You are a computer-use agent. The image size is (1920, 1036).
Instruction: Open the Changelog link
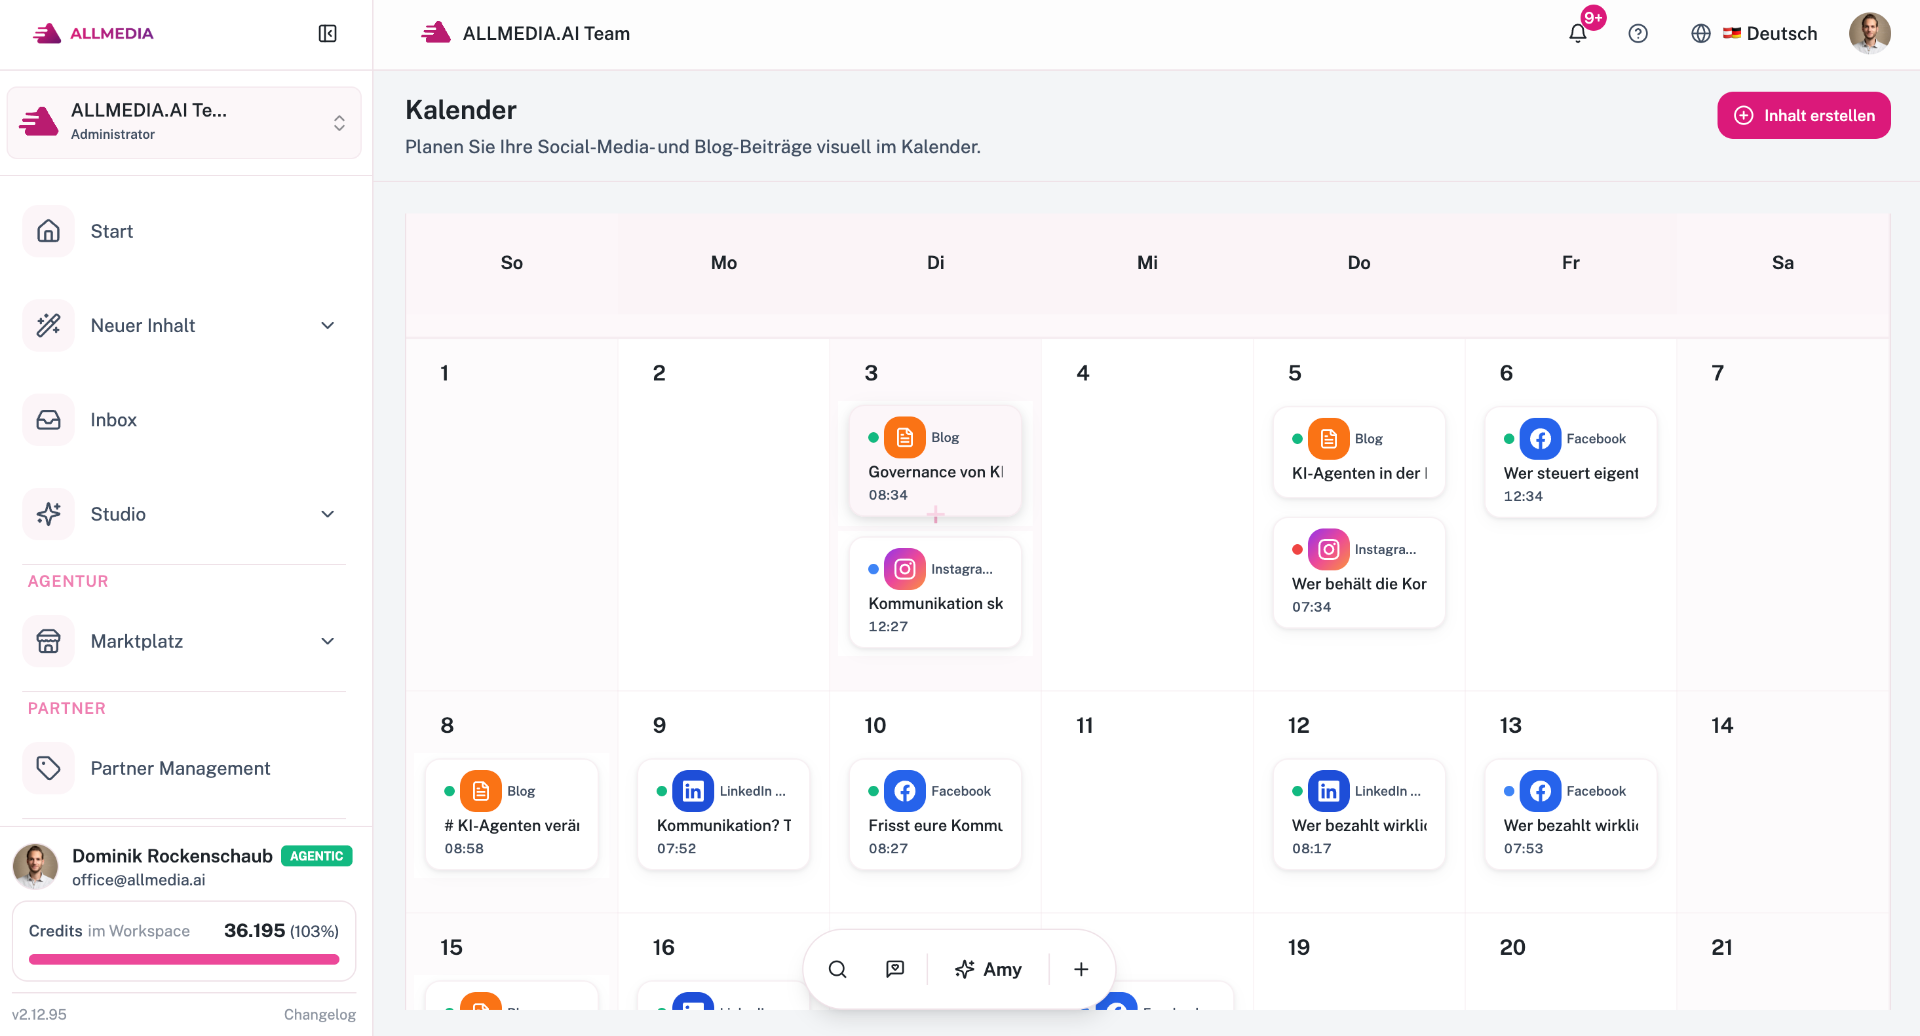[320, 1014]
